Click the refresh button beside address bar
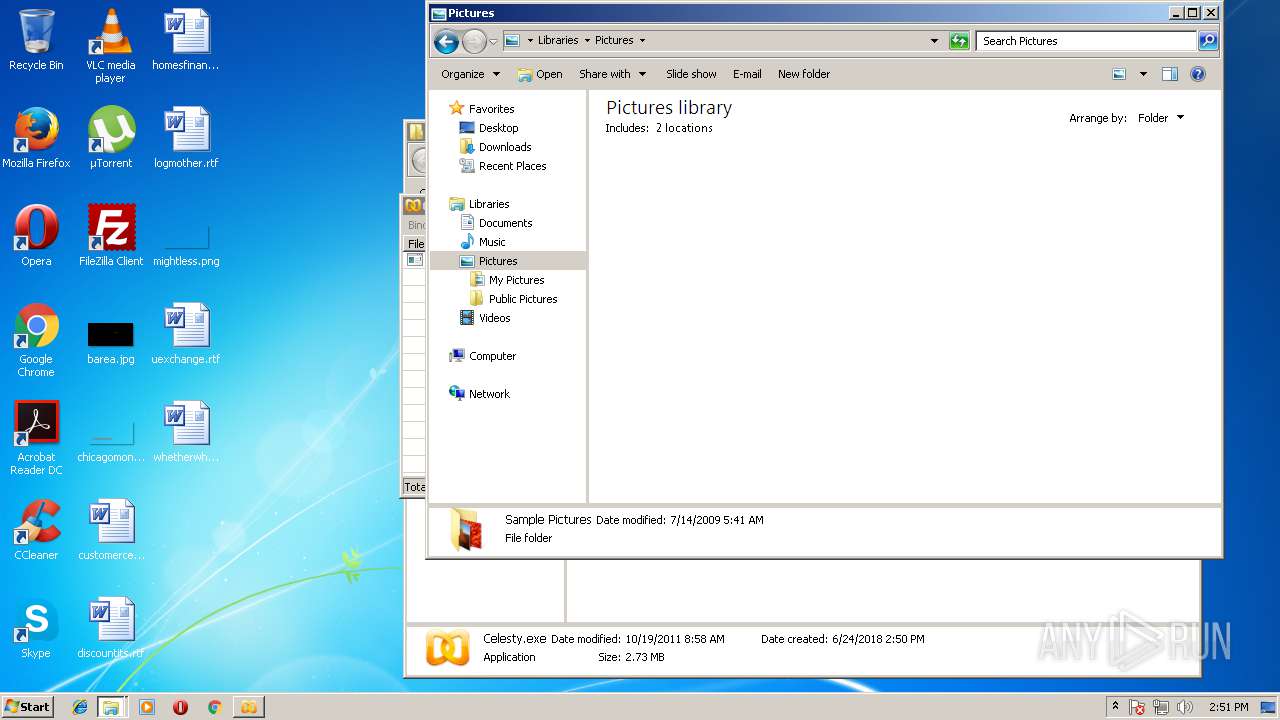 [x=959, y=41]
